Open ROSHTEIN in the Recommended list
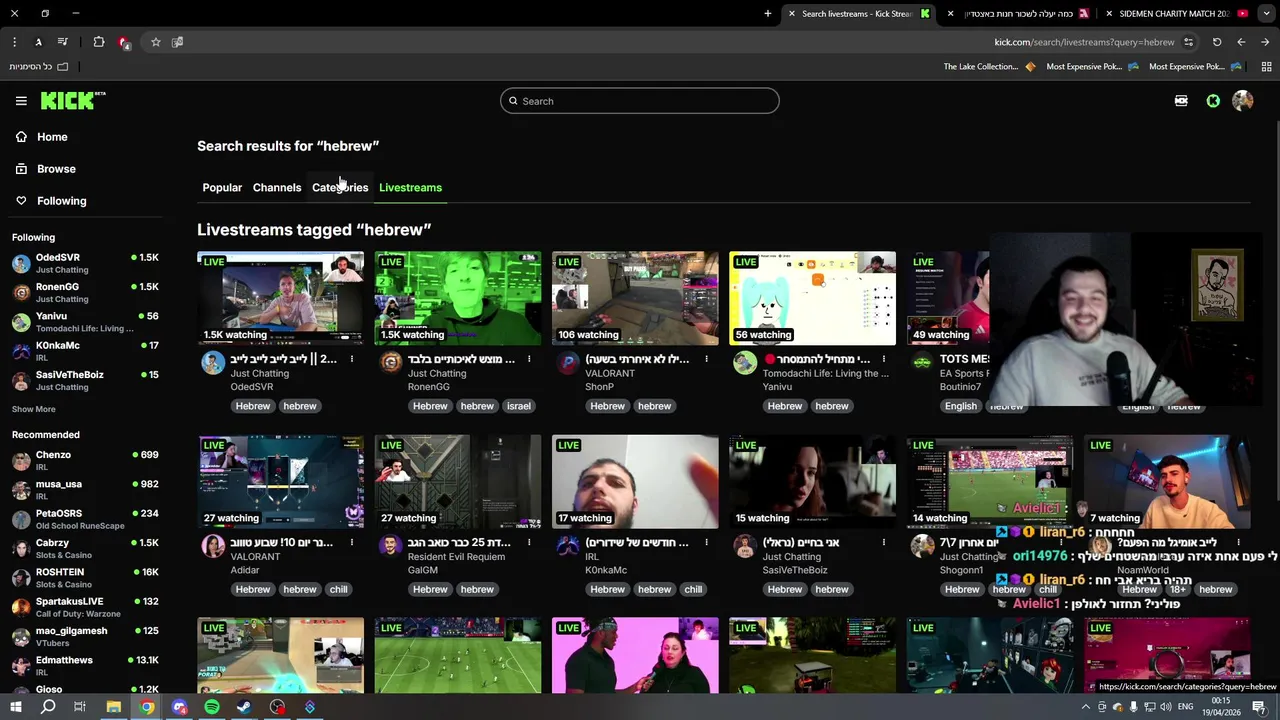This screenshot has width=1280, height=720. click(x=85, y=577)
